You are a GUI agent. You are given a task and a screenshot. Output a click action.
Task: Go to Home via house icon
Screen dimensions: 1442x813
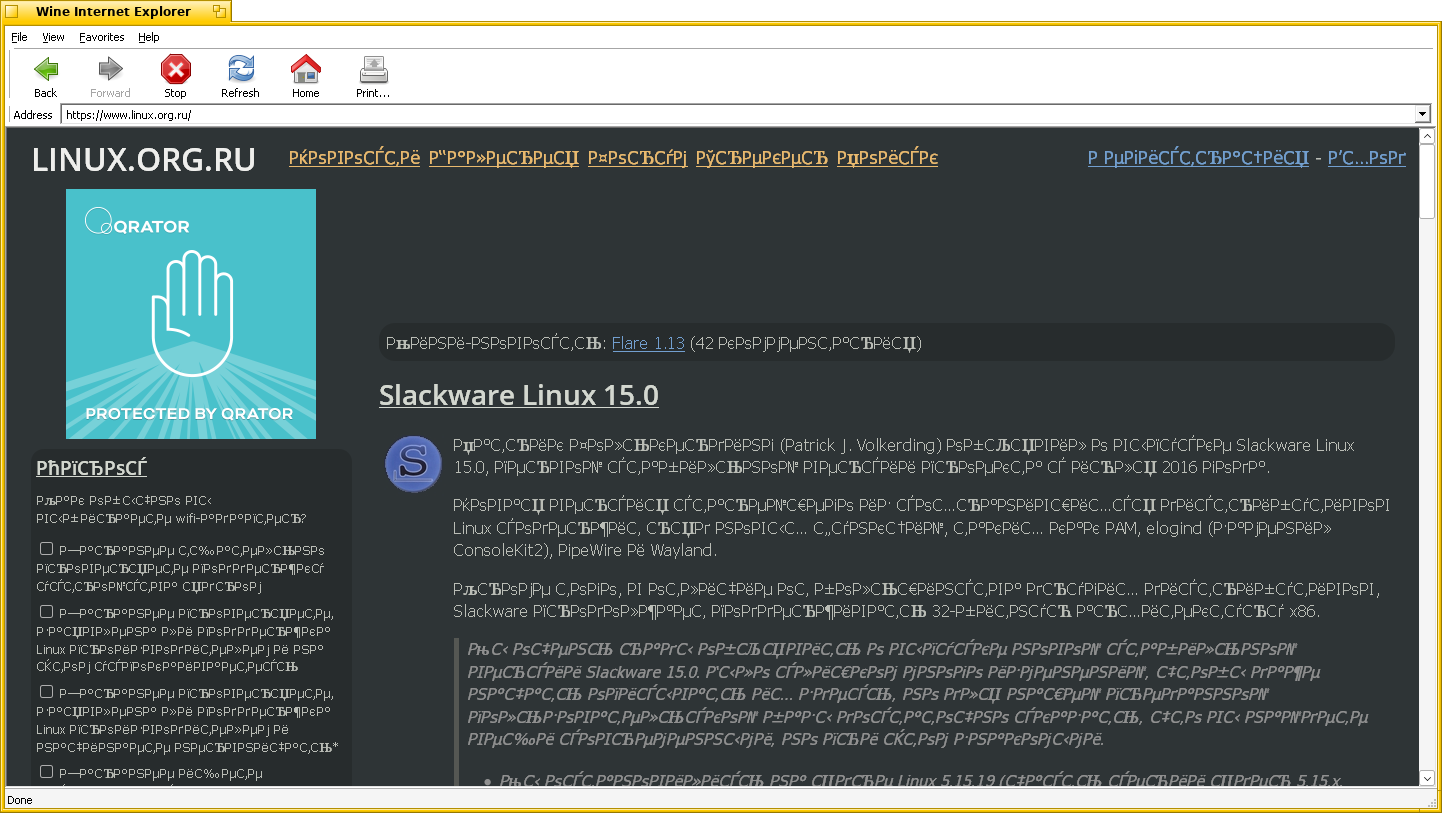click(x=305, y=70)
